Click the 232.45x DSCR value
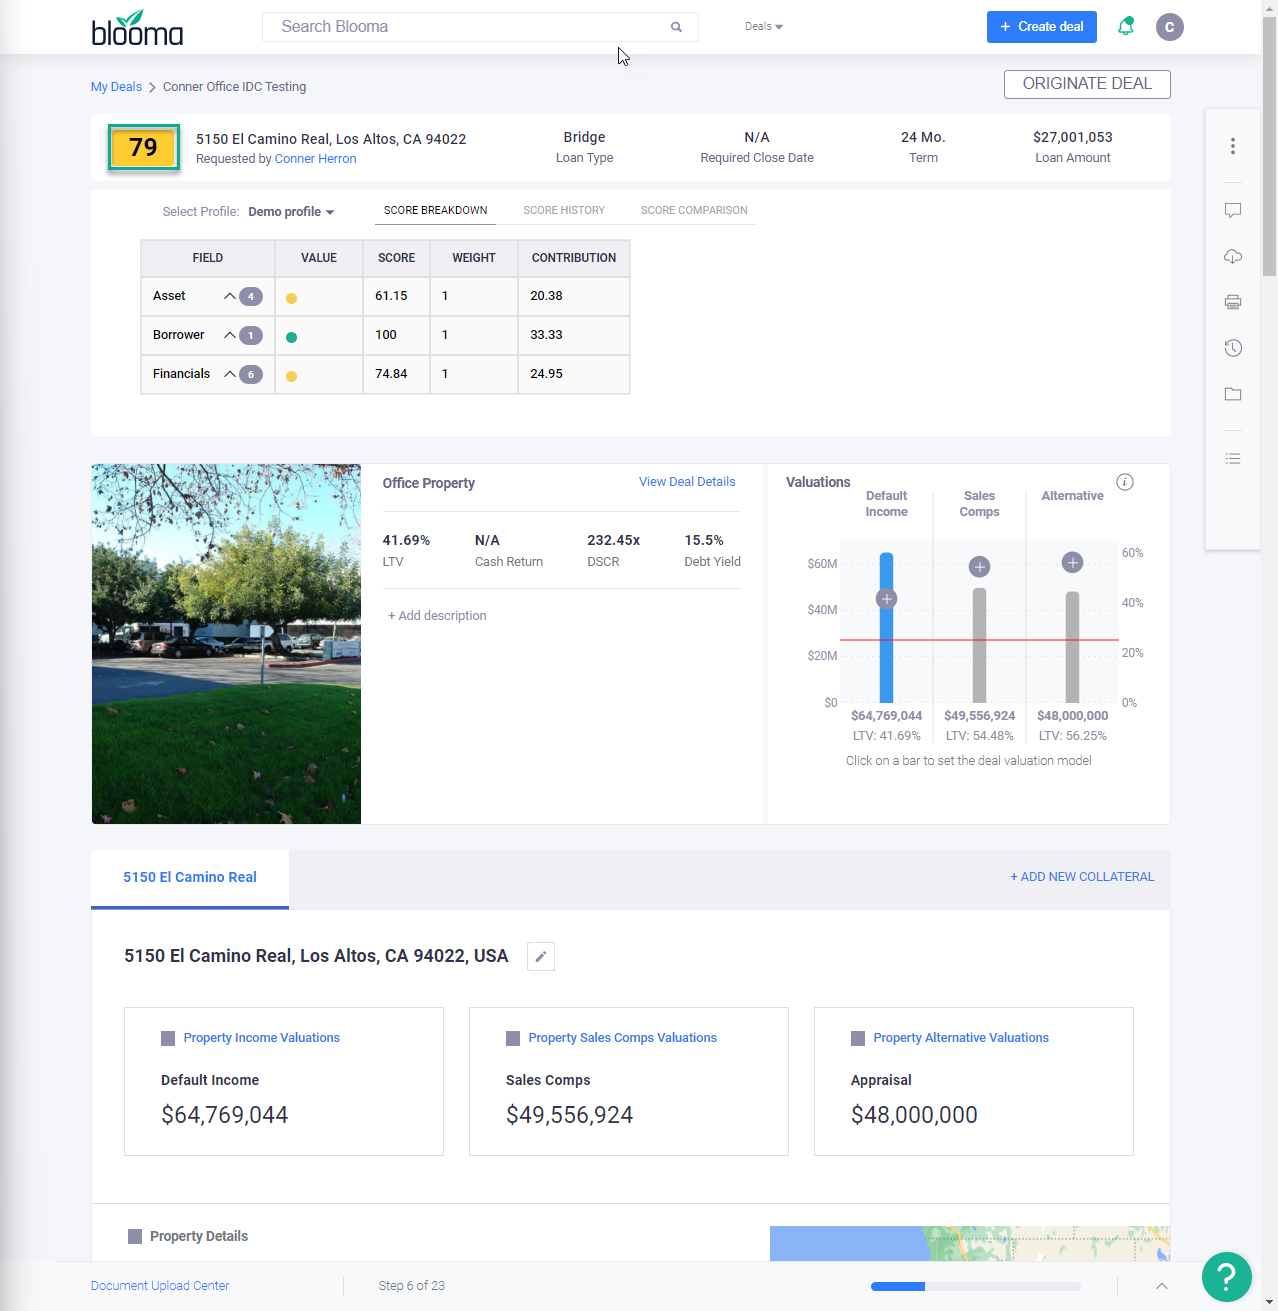 613,540
